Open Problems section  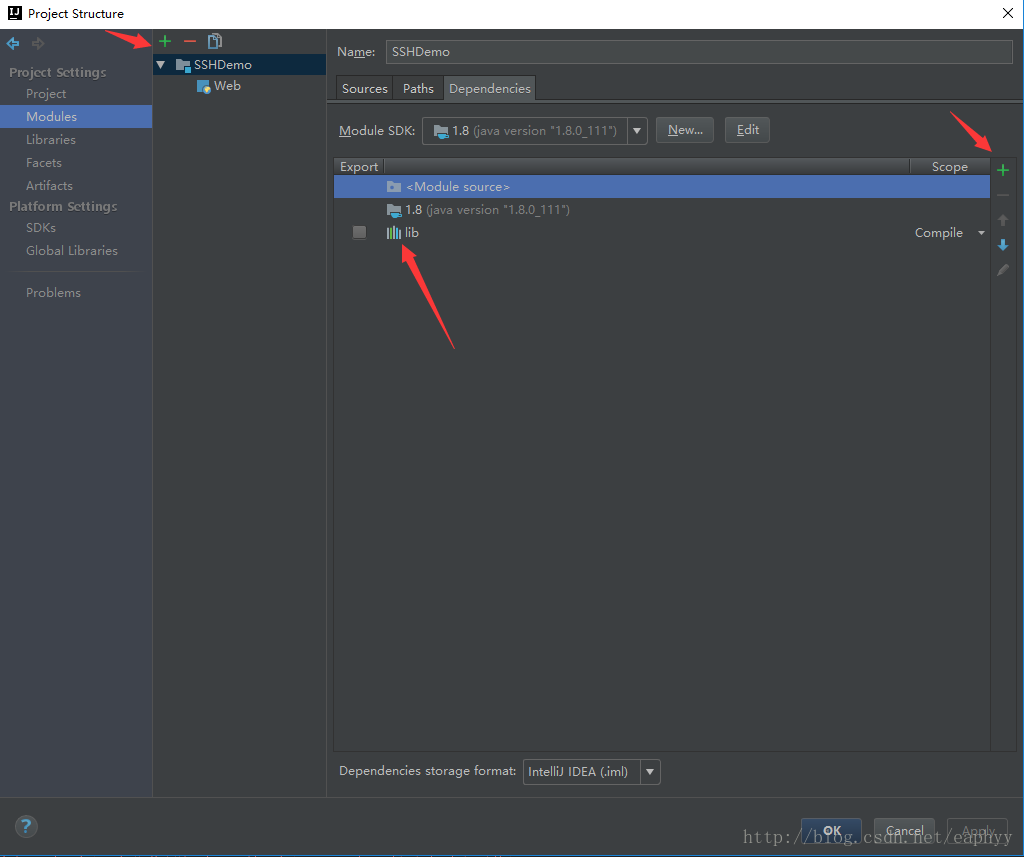tap(54, 293)
